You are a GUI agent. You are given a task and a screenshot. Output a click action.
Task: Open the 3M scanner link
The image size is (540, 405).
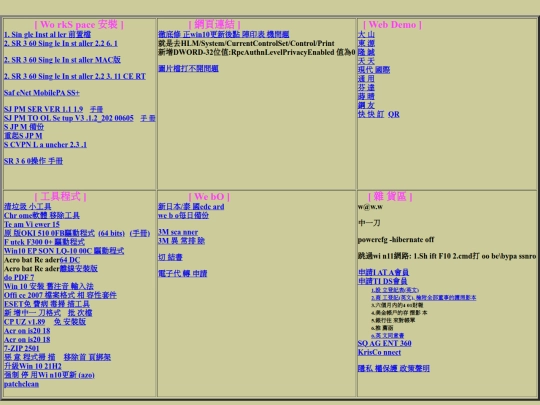[178, 232]
